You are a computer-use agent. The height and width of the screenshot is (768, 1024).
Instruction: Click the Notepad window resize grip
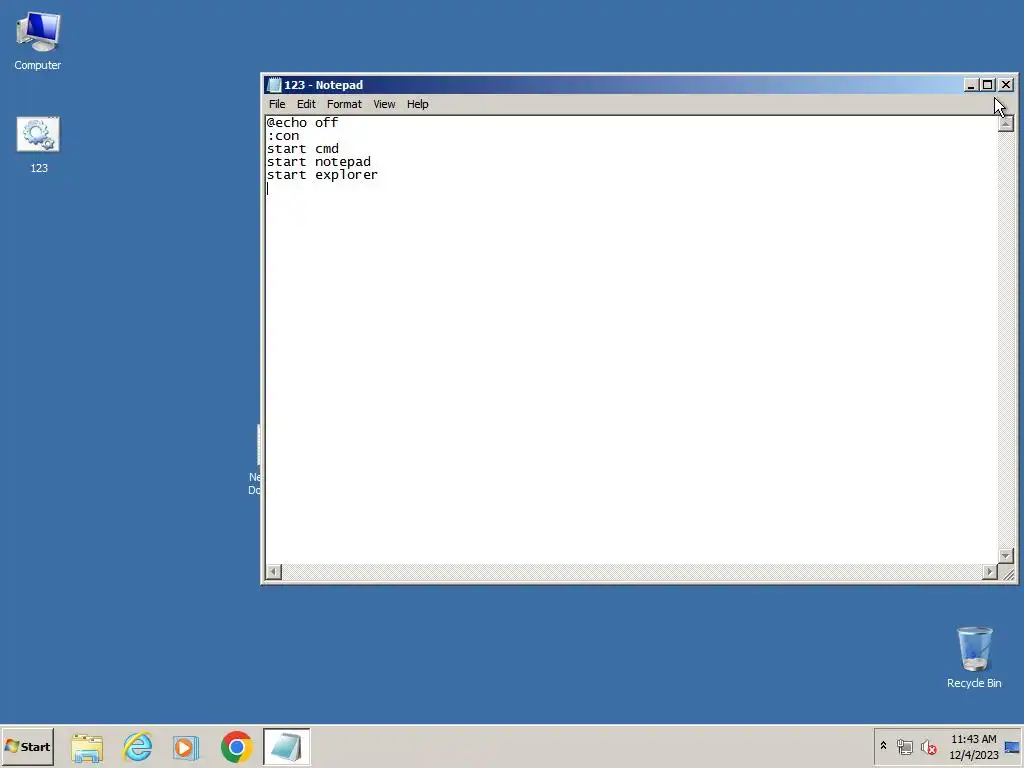(1008, 573)
